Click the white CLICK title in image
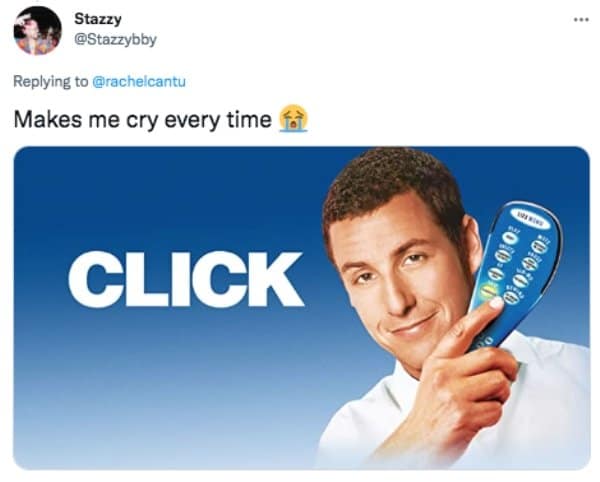 pos(186,279)
